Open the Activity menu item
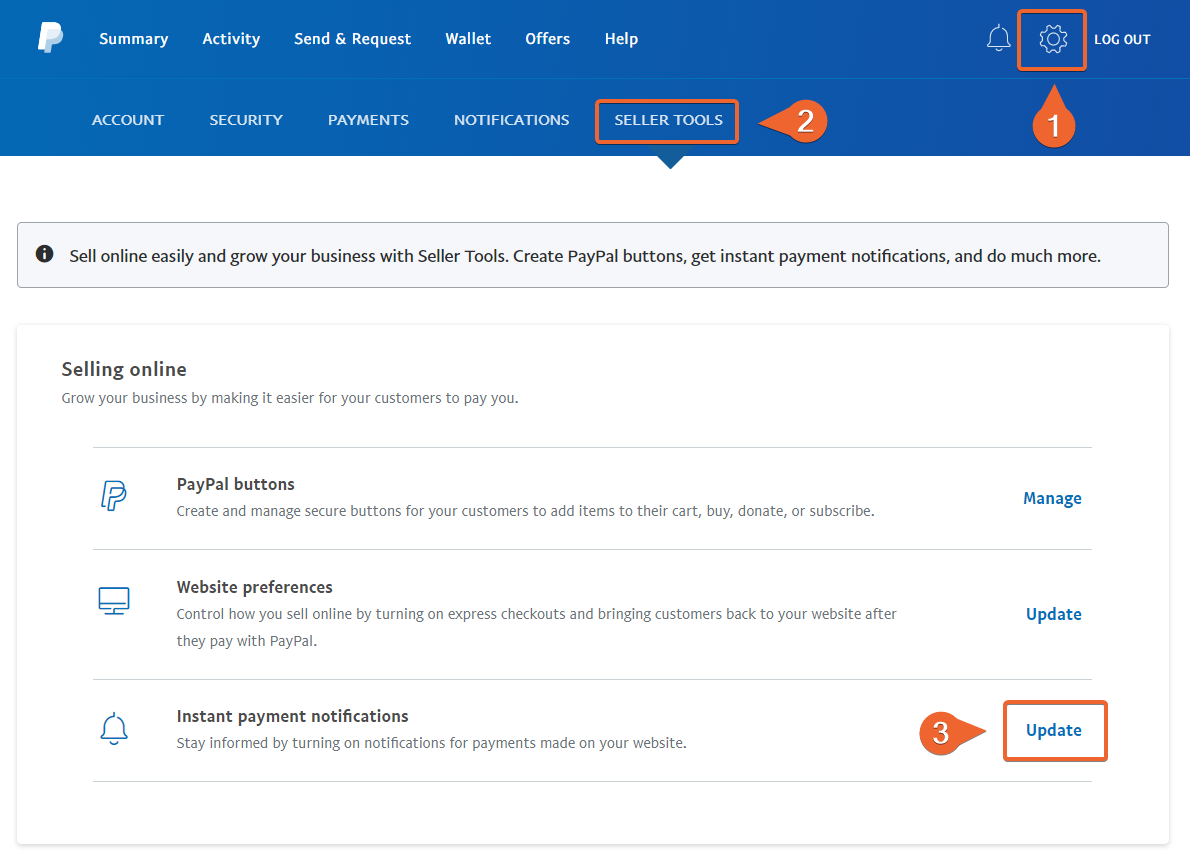The image size is (1190, 860). 231,39
